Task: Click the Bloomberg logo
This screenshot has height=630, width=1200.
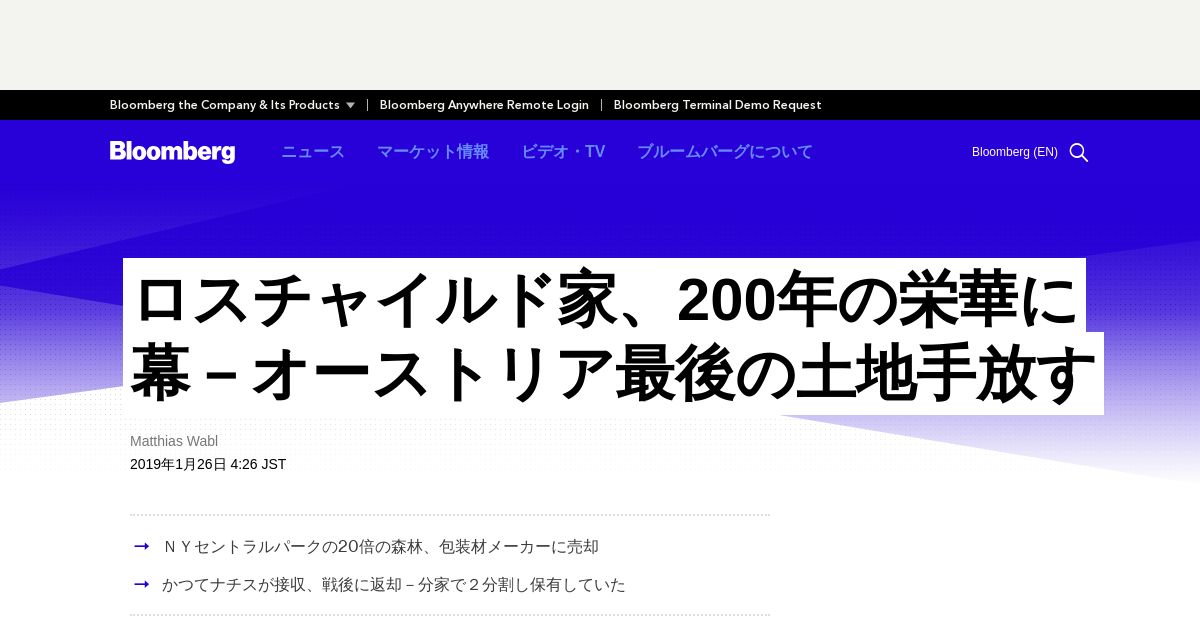Action: (172, 152)
